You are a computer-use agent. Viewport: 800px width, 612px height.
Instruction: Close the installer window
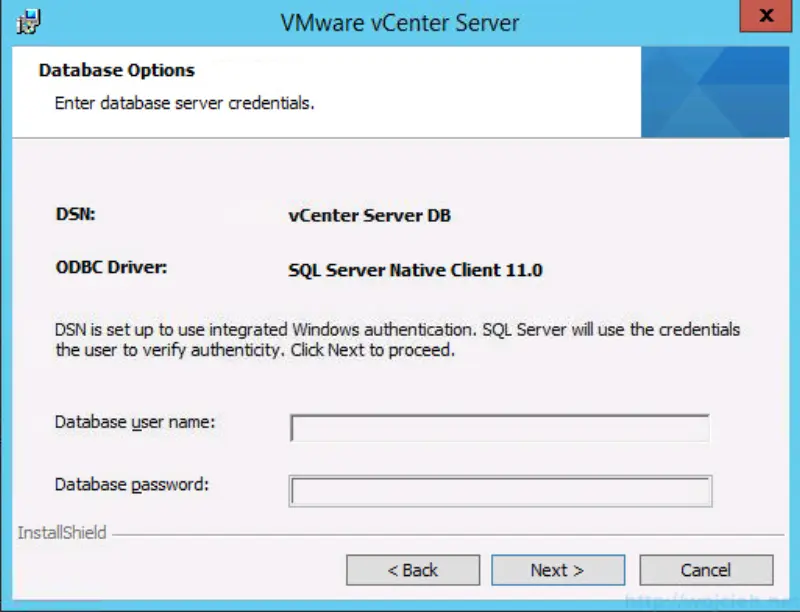[x=766, y=14]
